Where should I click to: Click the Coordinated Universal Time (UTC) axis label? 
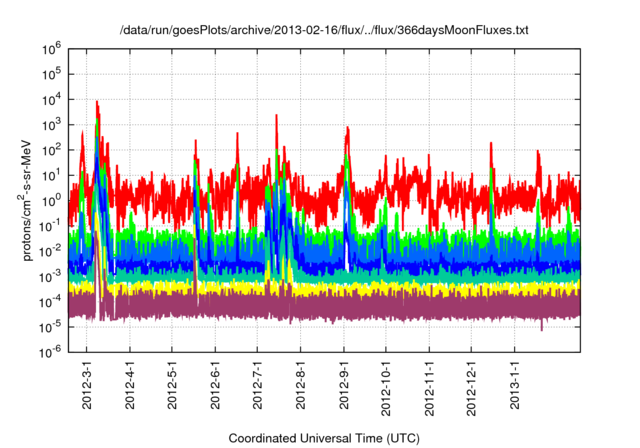tap(323, 438)
